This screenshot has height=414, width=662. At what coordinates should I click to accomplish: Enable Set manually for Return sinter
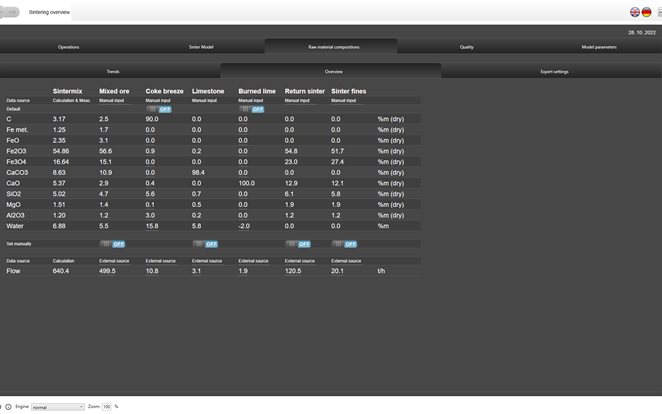[298, 244]
